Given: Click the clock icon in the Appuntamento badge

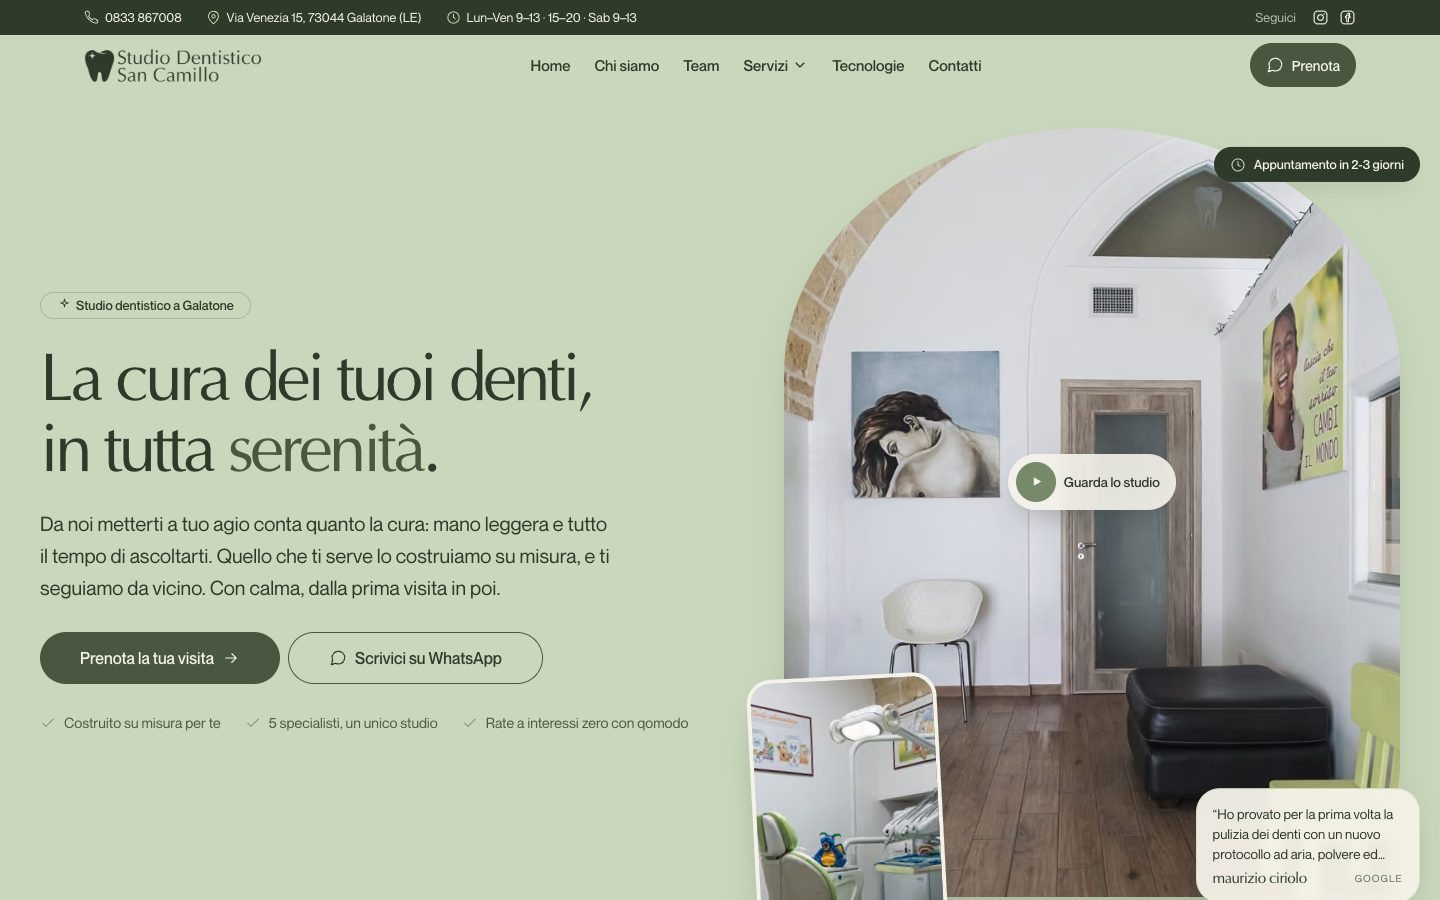Looking at the screenshot, I should pos(1238,165).
